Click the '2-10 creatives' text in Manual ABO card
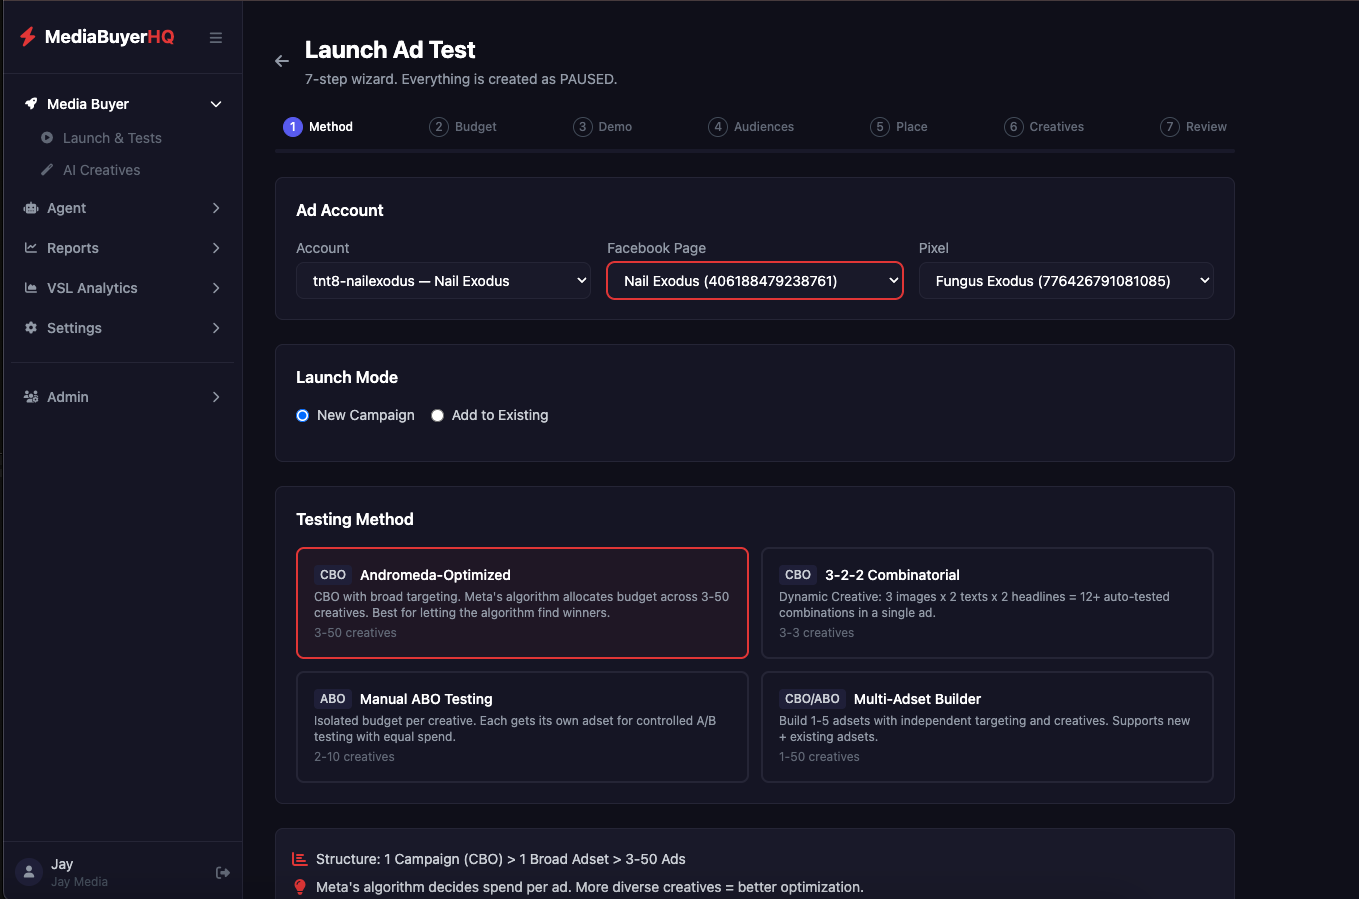The height and width of the screenshot is (899, 1359). click(354, 757)
